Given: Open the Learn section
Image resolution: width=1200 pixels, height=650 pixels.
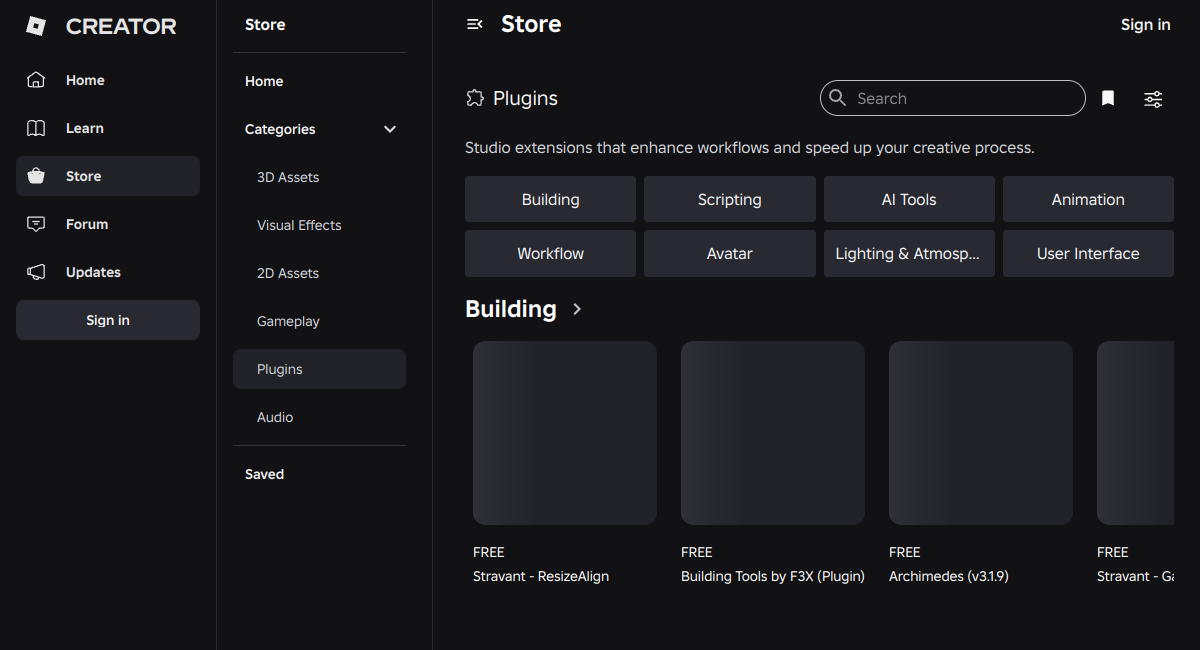Looking at the screenshot, I should click(108, 128).
